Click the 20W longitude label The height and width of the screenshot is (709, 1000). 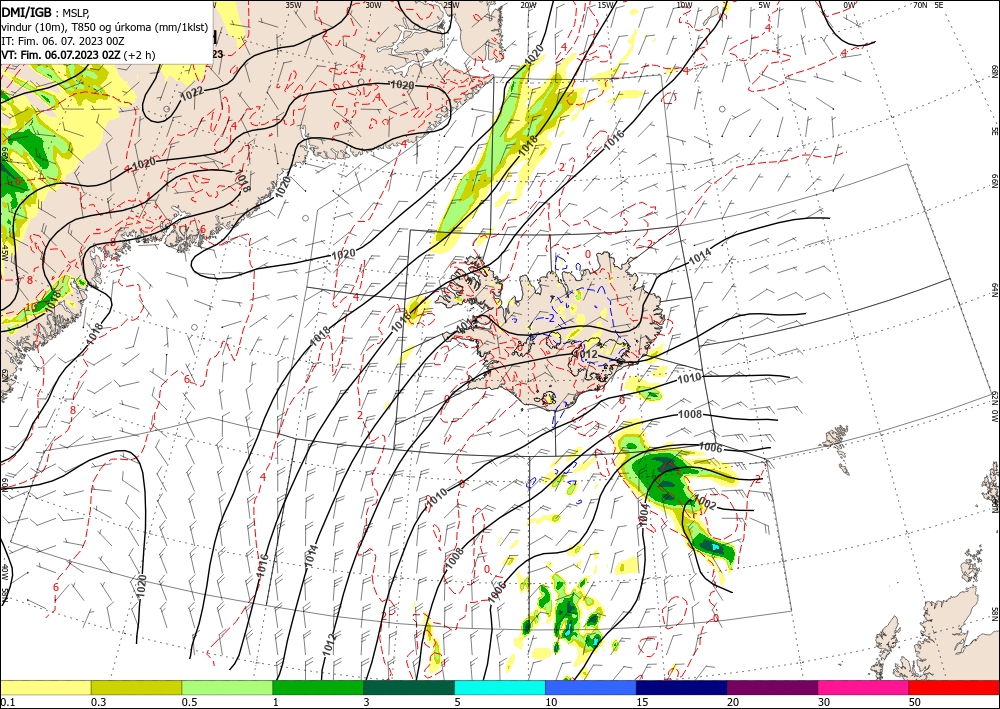(x=528, y=4)
